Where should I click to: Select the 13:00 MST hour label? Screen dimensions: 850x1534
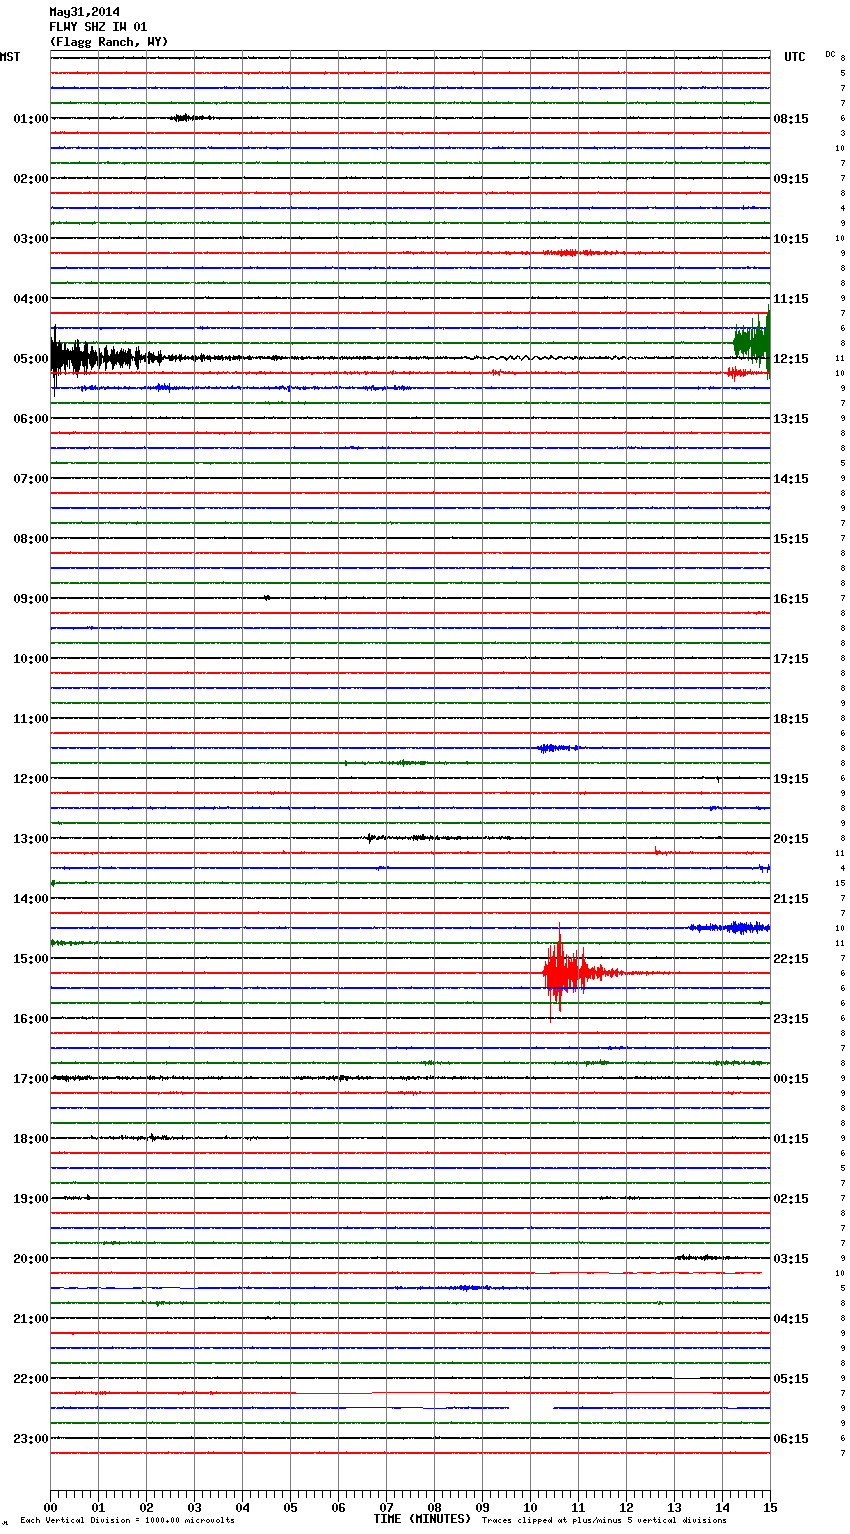pos(31,839)
